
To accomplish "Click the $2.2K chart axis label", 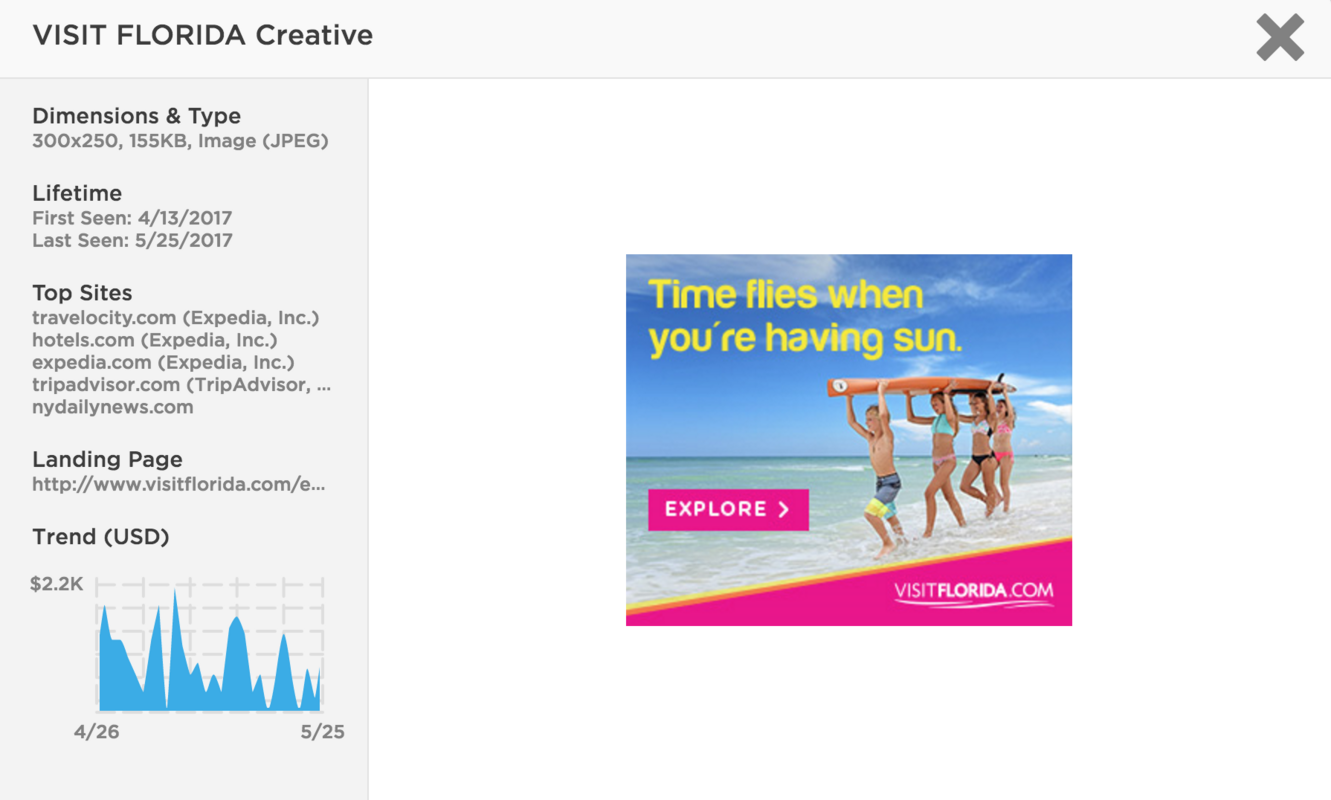I will tap(57, 584).
